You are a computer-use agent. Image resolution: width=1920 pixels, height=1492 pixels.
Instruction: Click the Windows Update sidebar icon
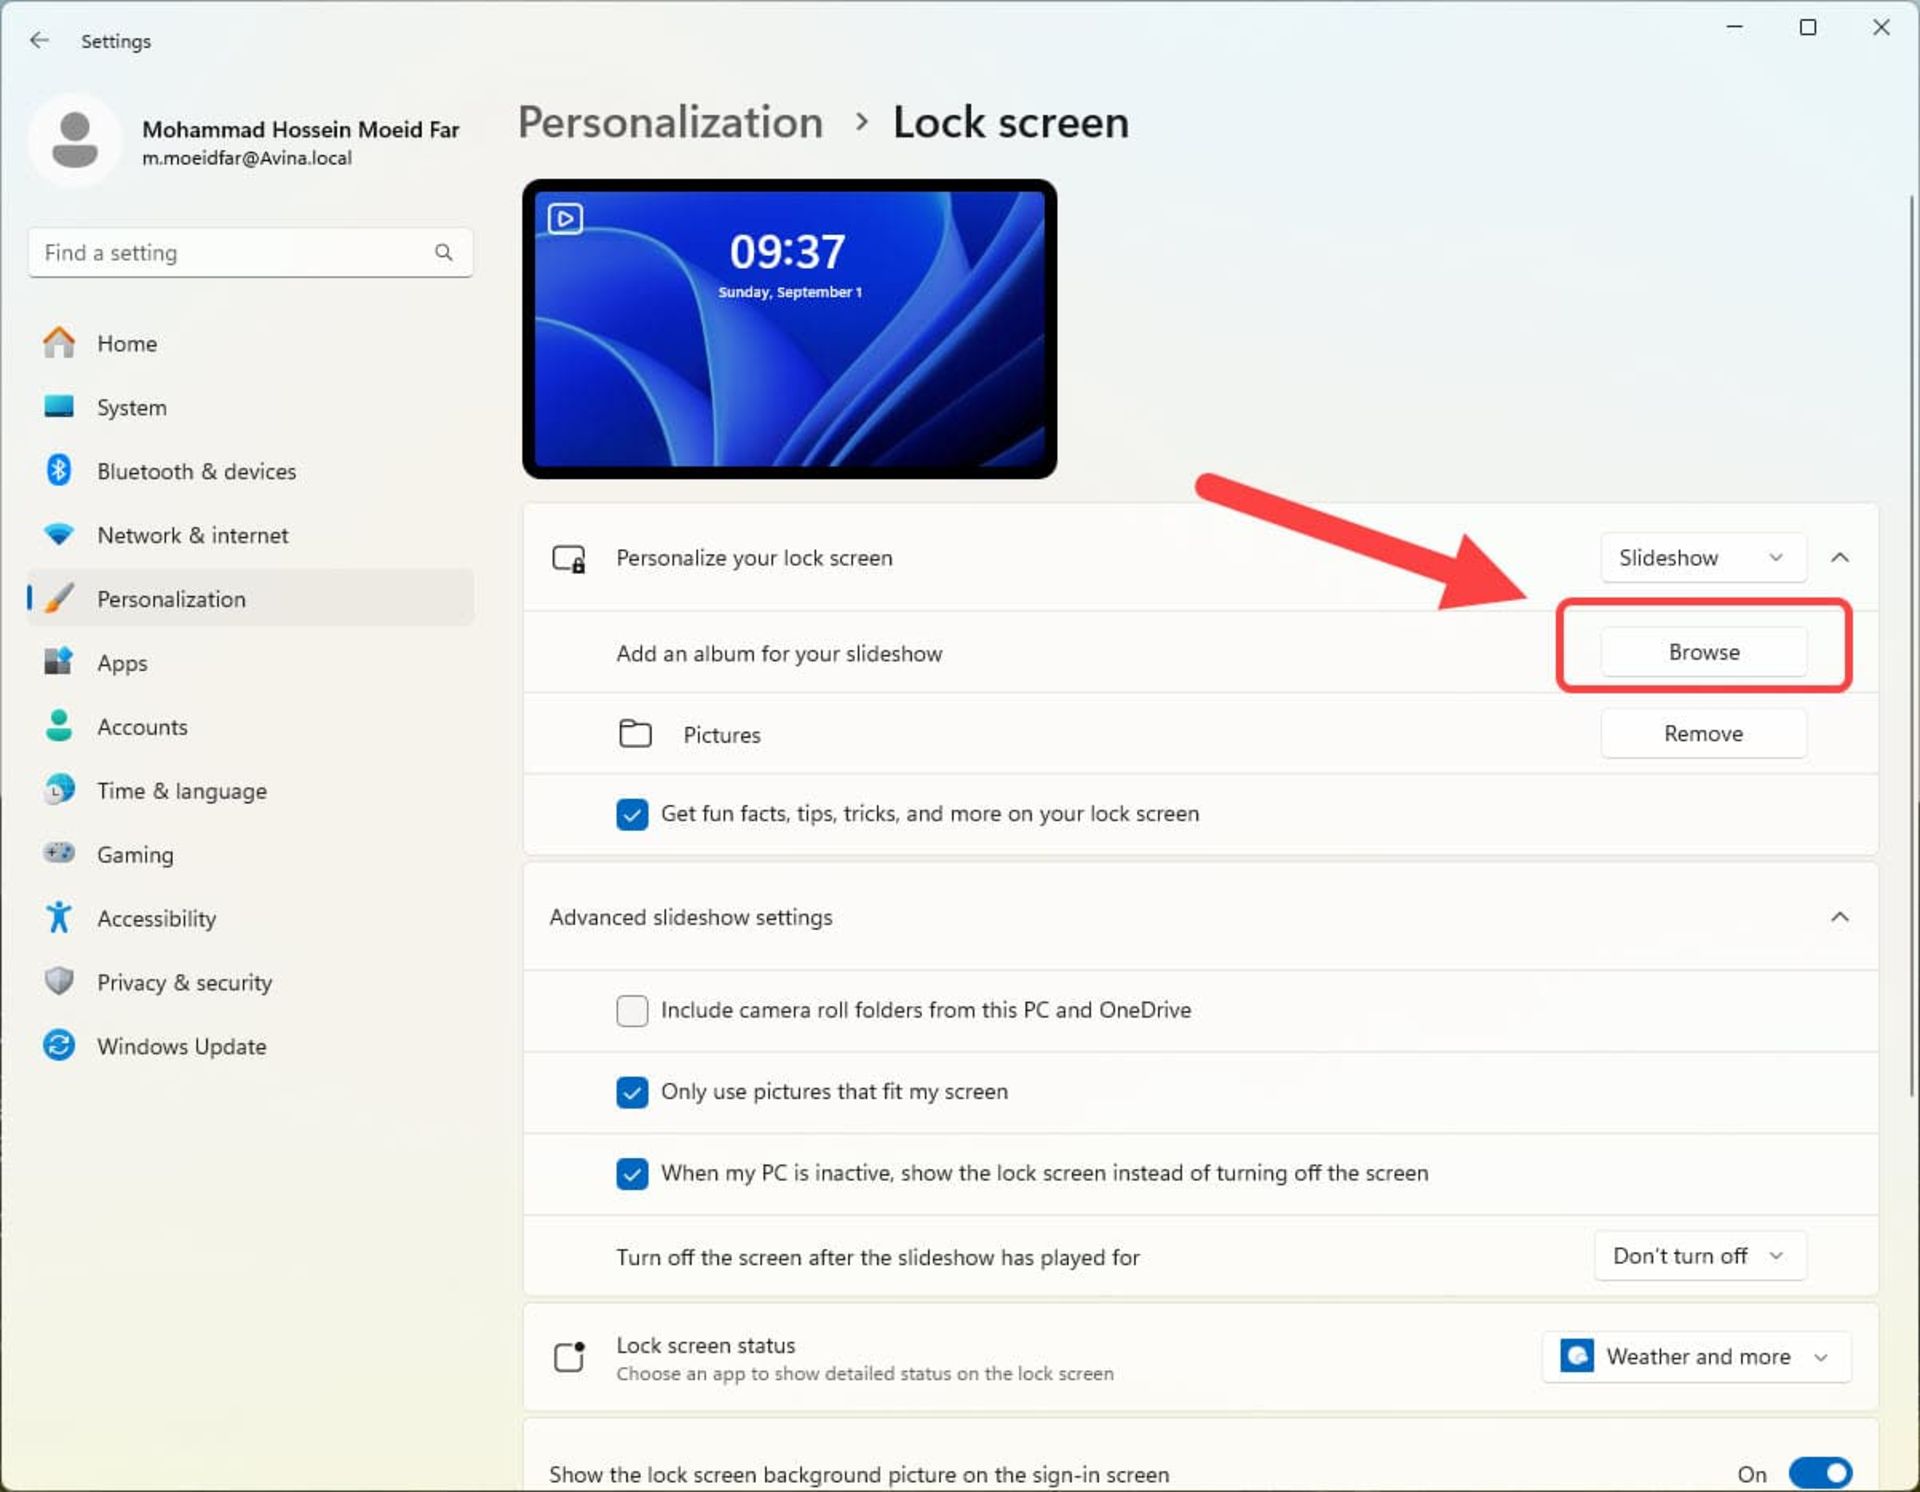click(59, 1046)
